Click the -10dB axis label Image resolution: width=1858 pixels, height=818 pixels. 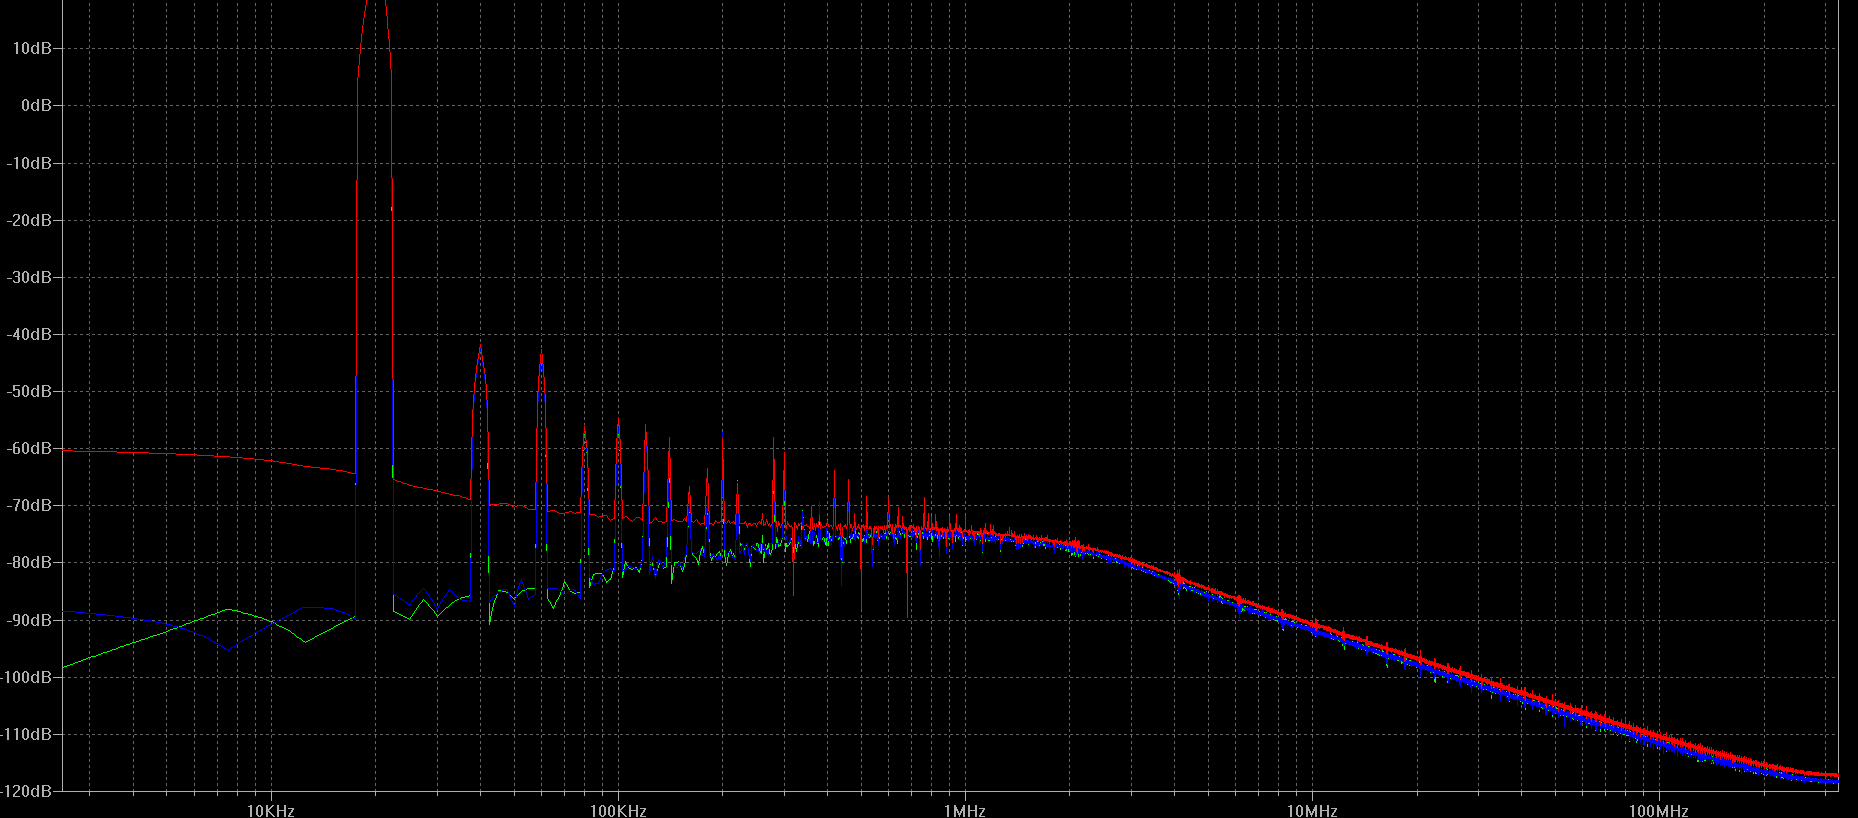coord(29,163)
